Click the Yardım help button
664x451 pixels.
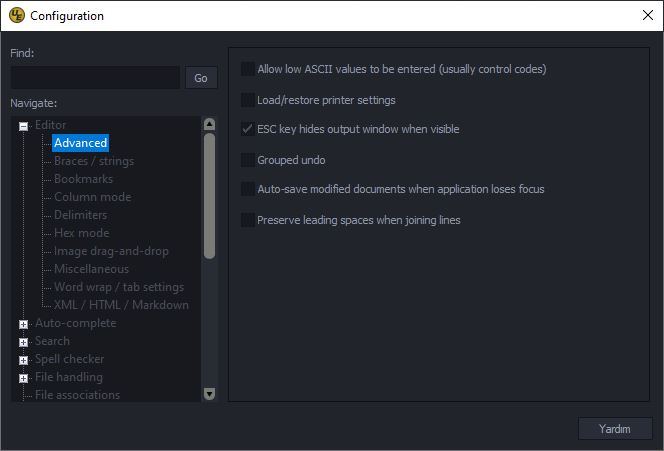pyautogui.click(x=615, y=429)
